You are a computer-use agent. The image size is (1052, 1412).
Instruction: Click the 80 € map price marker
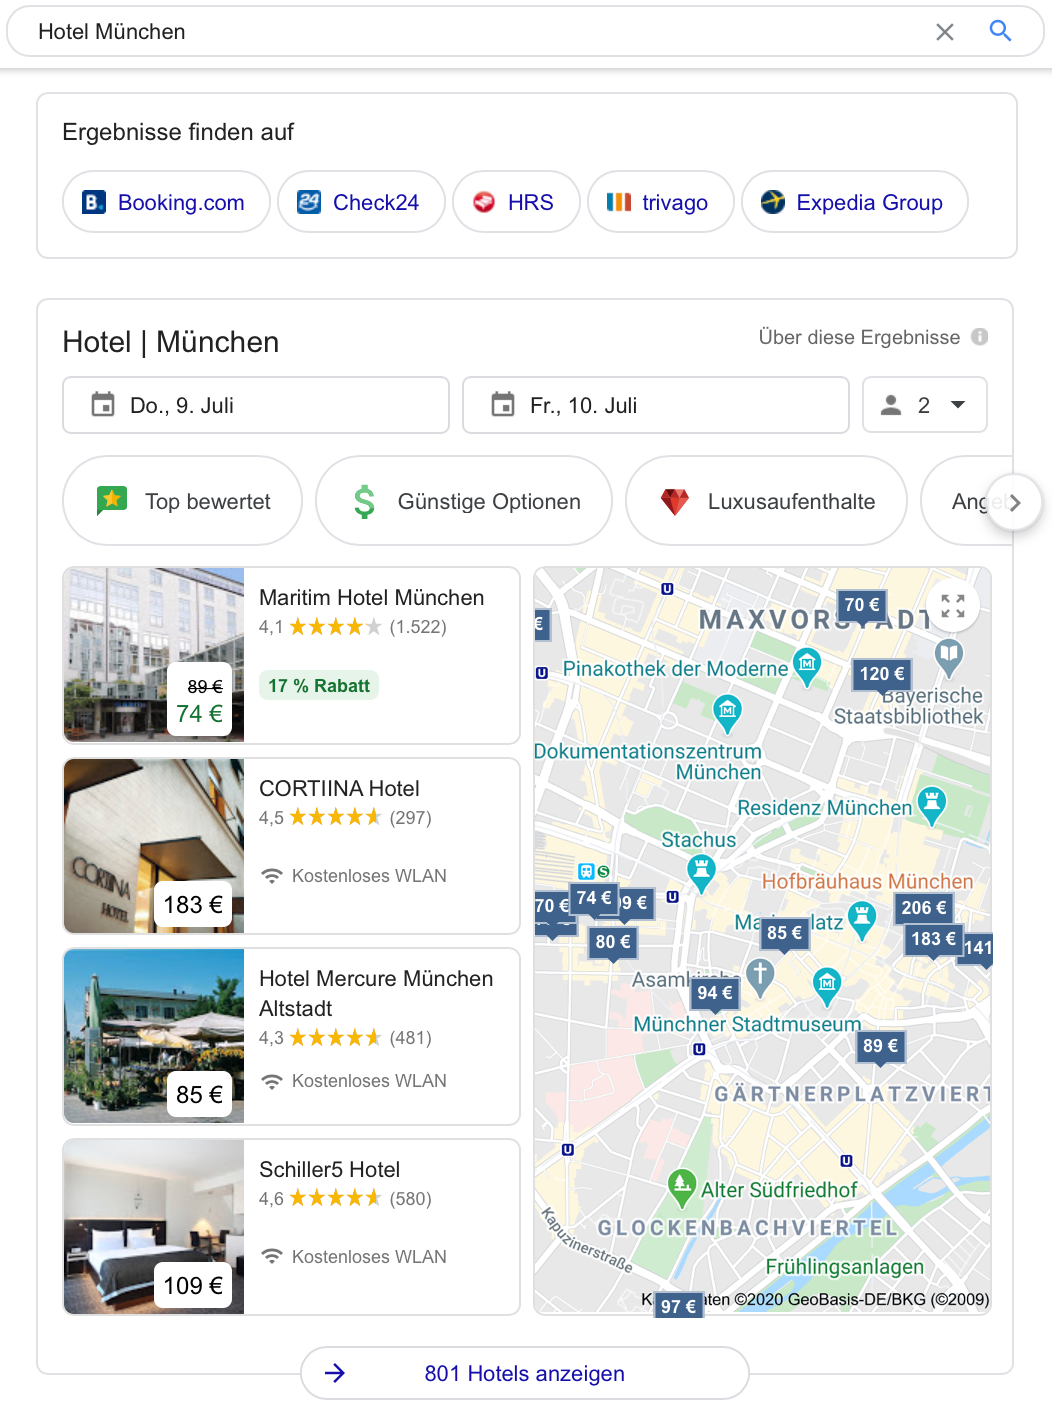(613, 943)
